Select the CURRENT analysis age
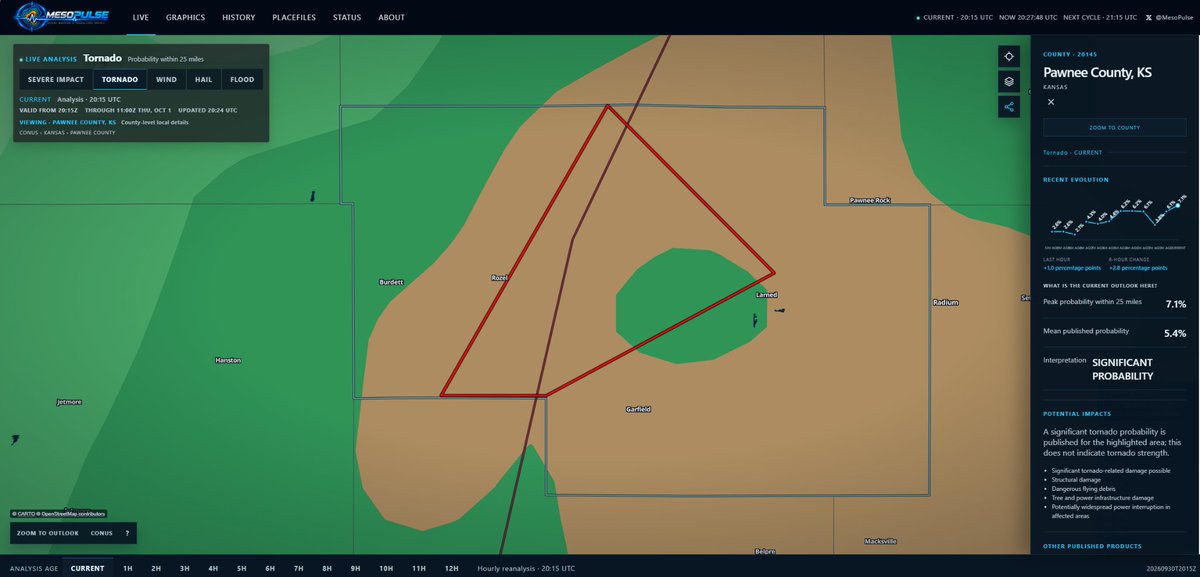Screen dimensions: 1200x577 click(x=87, y=568)
